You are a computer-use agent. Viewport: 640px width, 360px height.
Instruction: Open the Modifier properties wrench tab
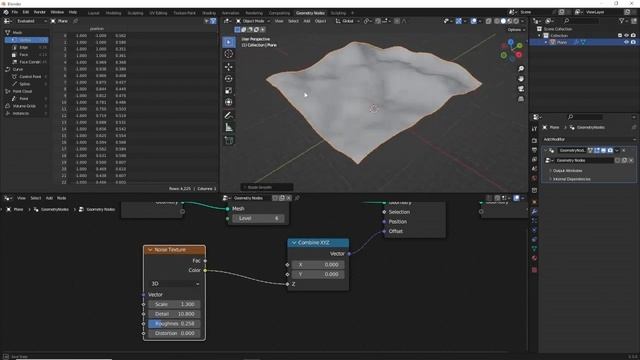coord(534,211)
